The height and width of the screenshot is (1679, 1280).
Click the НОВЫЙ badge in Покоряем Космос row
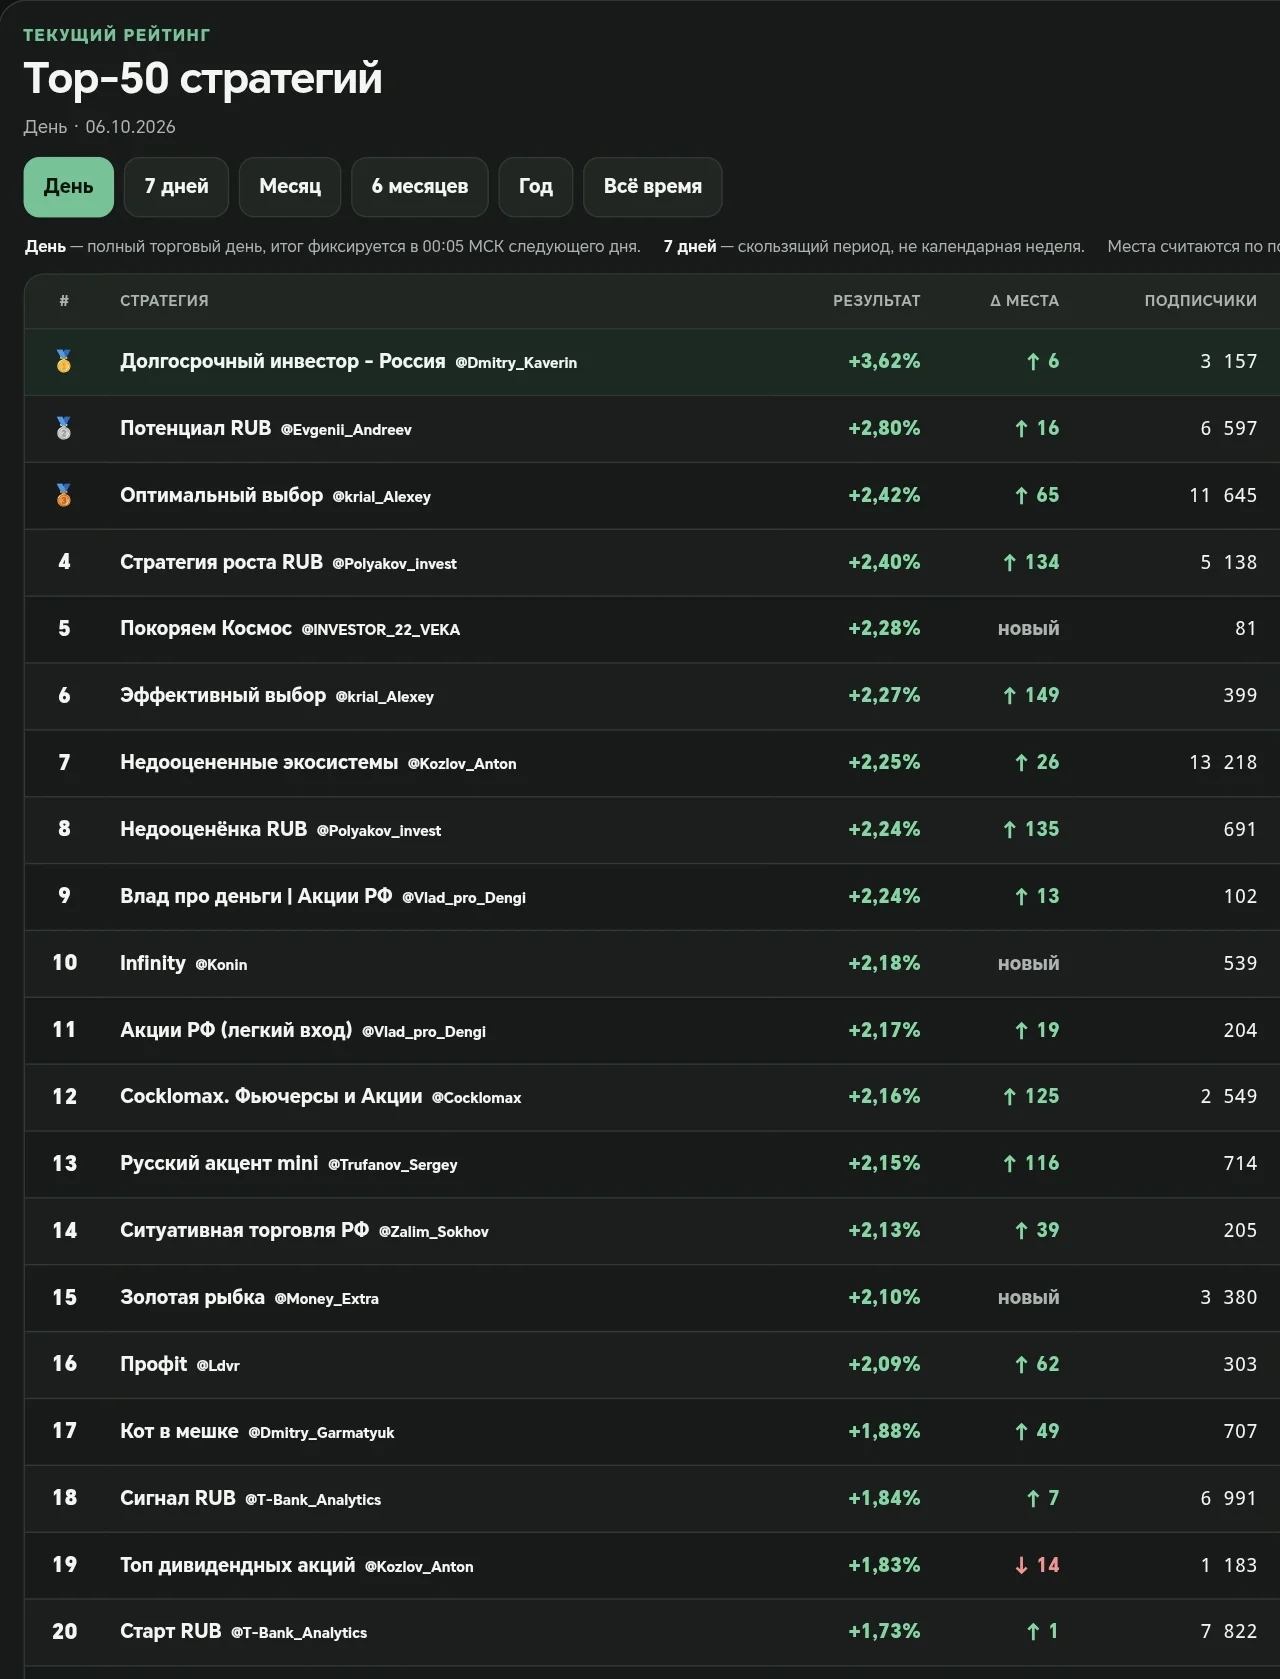(1028, 629)
